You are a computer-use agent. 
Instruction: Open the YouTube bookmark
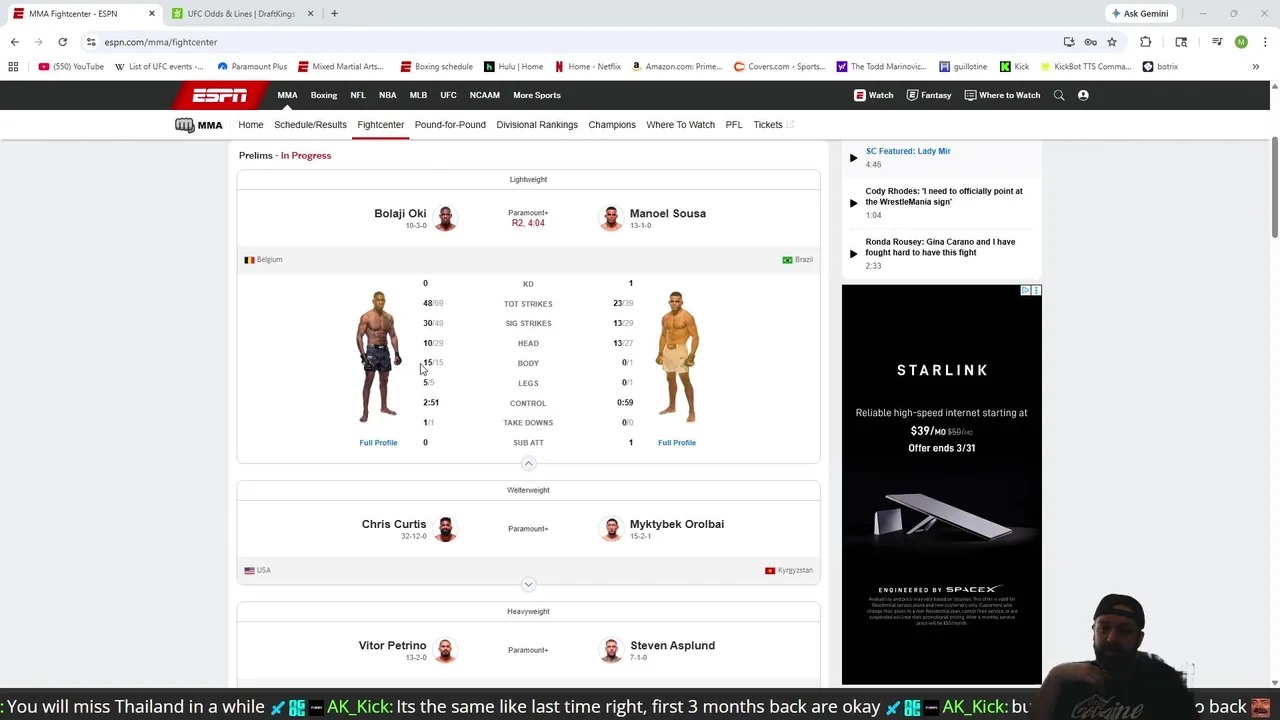71,67
